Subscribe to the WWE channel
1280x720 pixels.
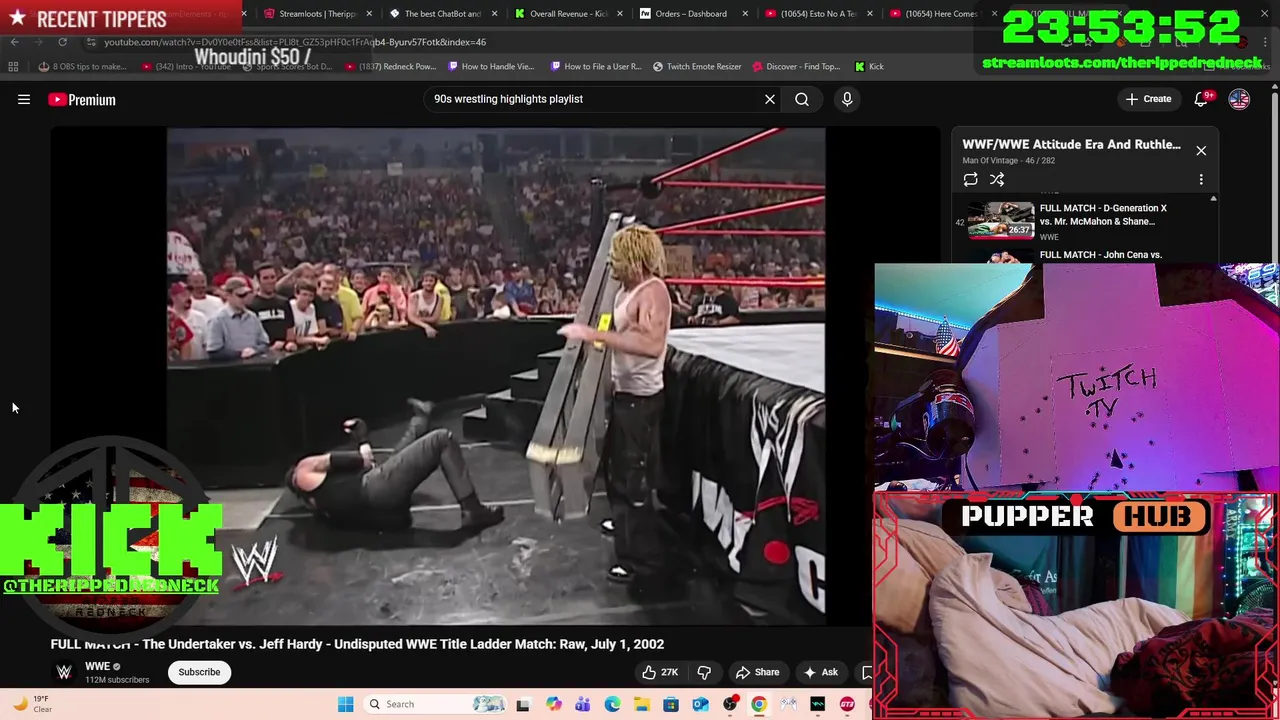199,672
